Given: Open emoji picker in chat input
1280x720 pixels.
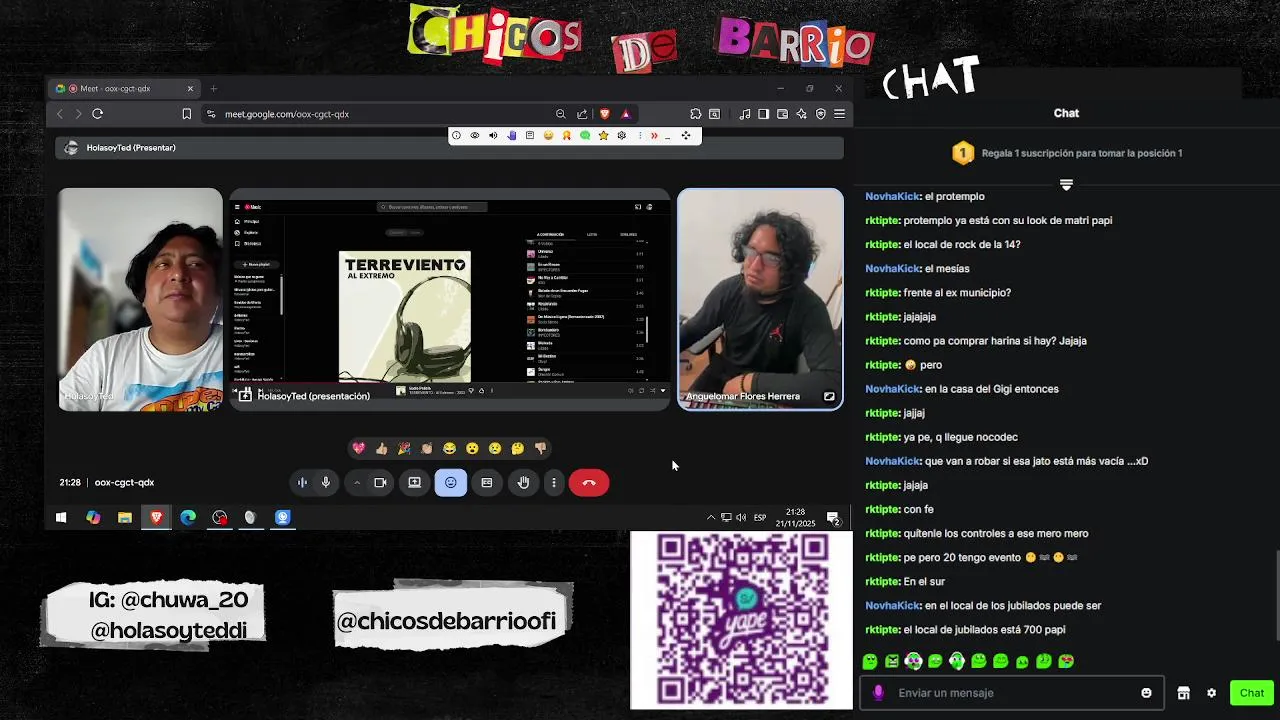Looking at the screenshot, I should [1146, 693].
